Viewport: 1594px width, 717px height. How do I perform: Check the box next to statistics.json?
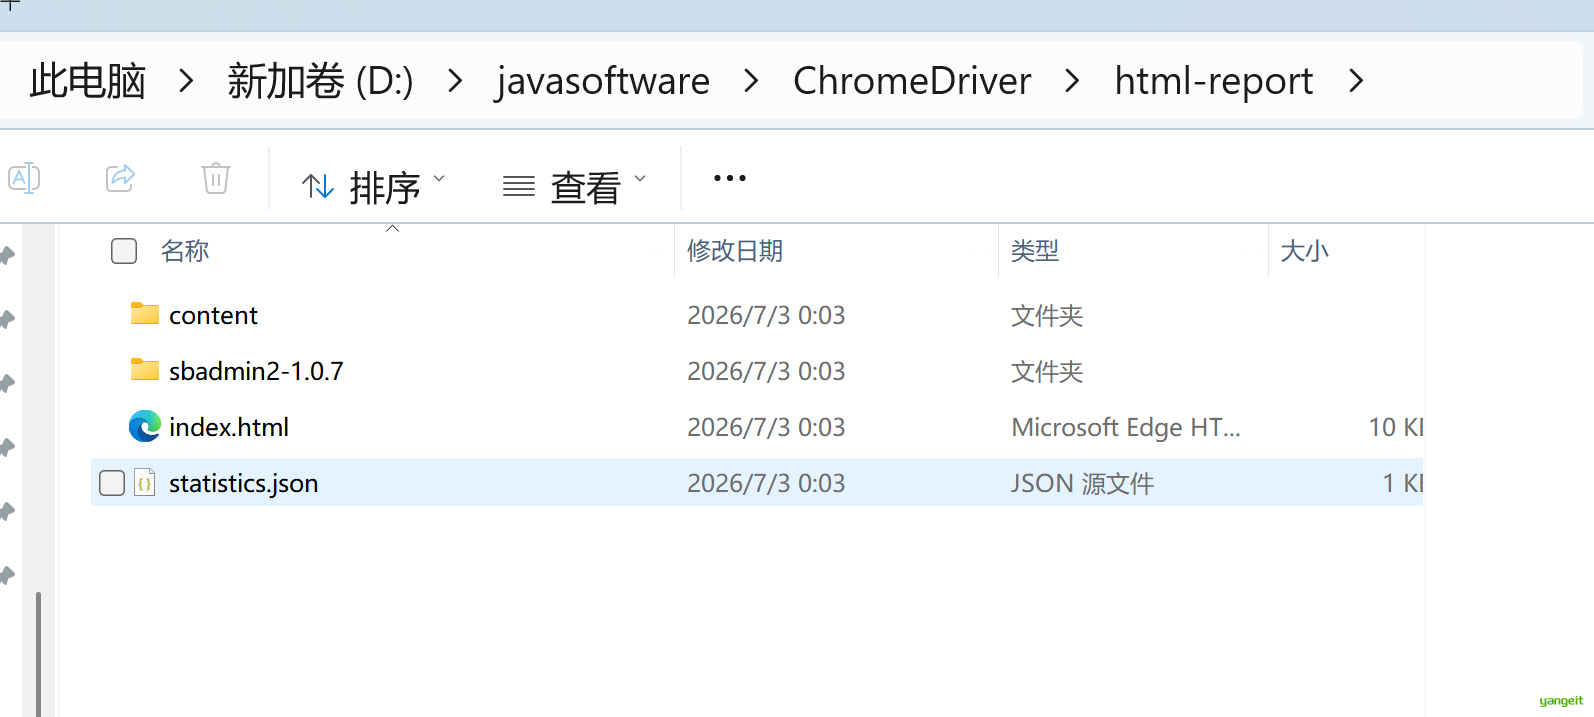tap(112, 483)
